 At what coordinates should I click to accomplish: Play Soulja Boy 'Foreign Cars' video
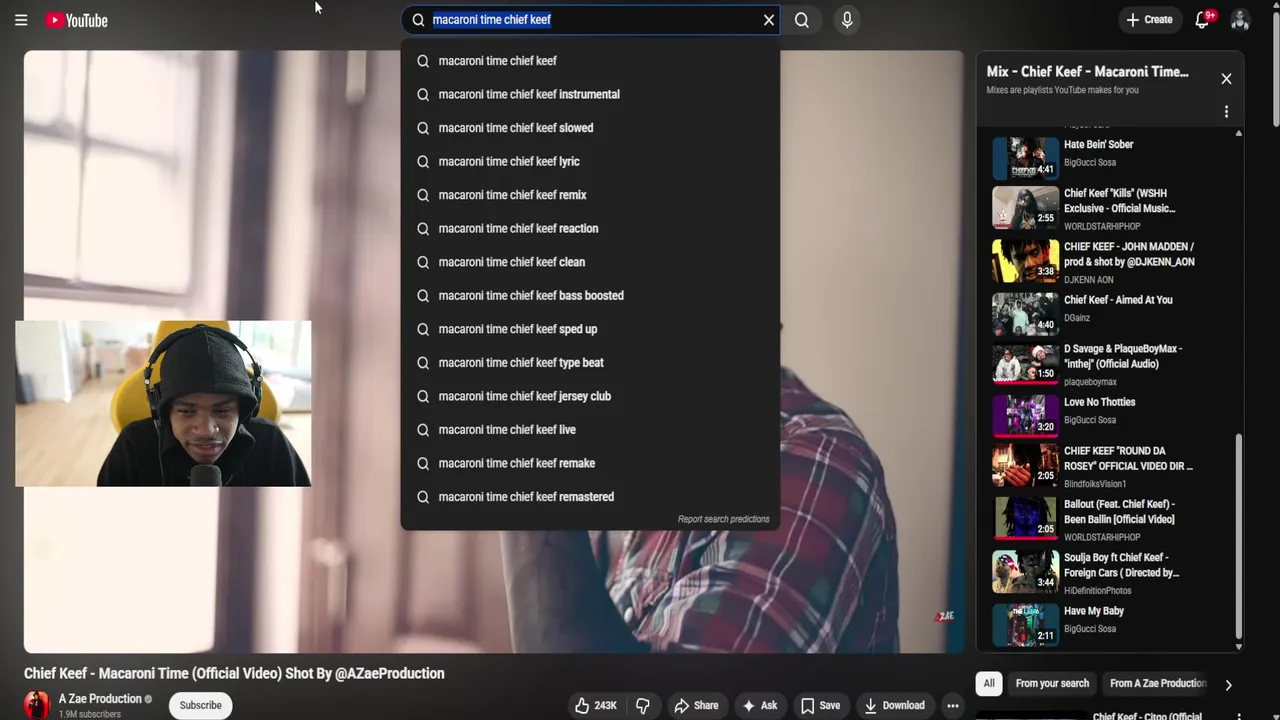(x=1108, y=572)
